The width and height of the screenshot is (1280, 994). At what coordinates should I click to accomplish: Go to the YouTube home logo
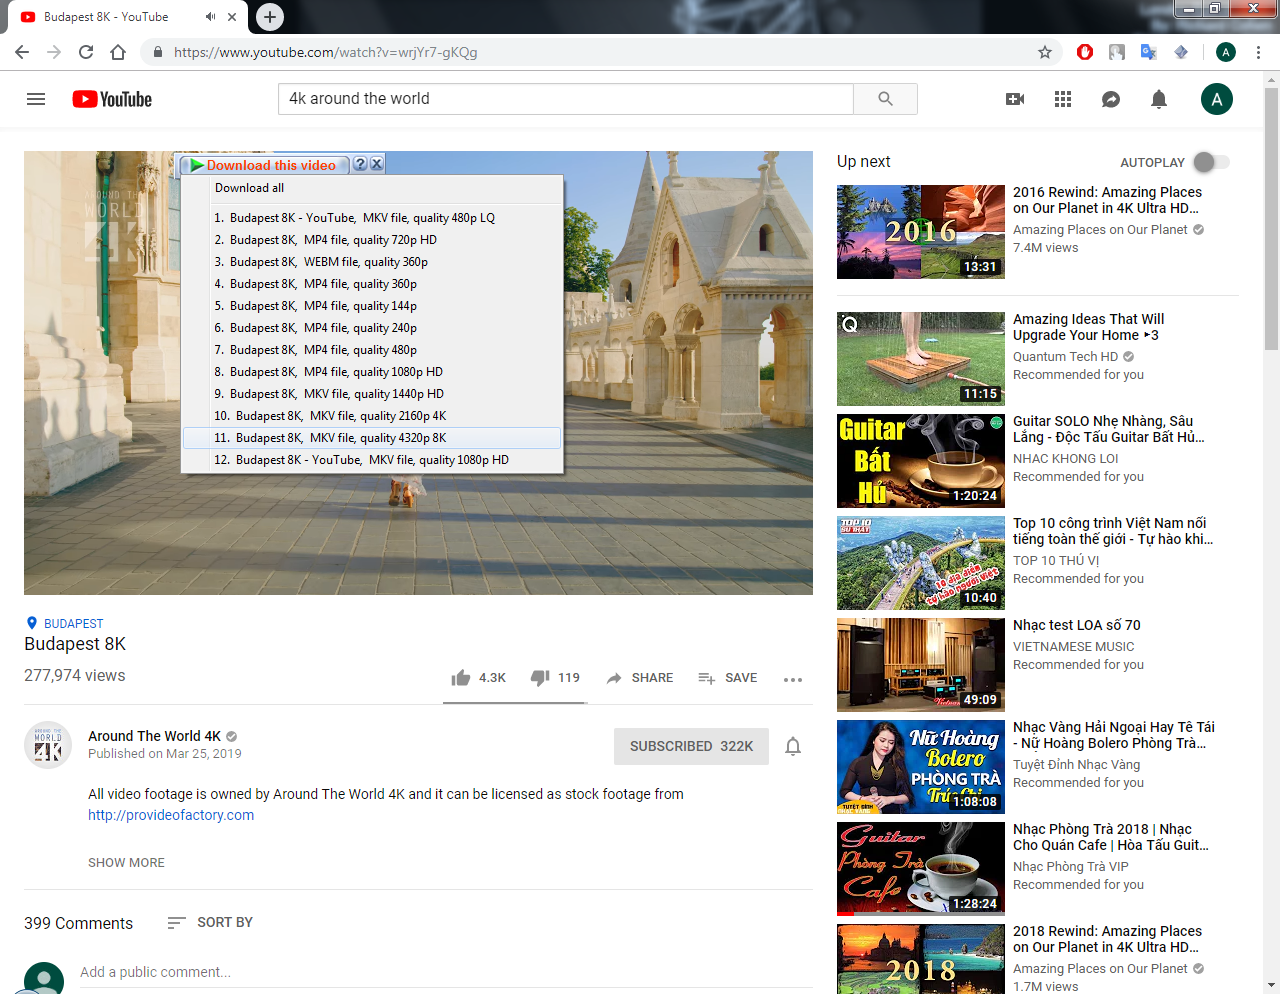tap(112, 99)
